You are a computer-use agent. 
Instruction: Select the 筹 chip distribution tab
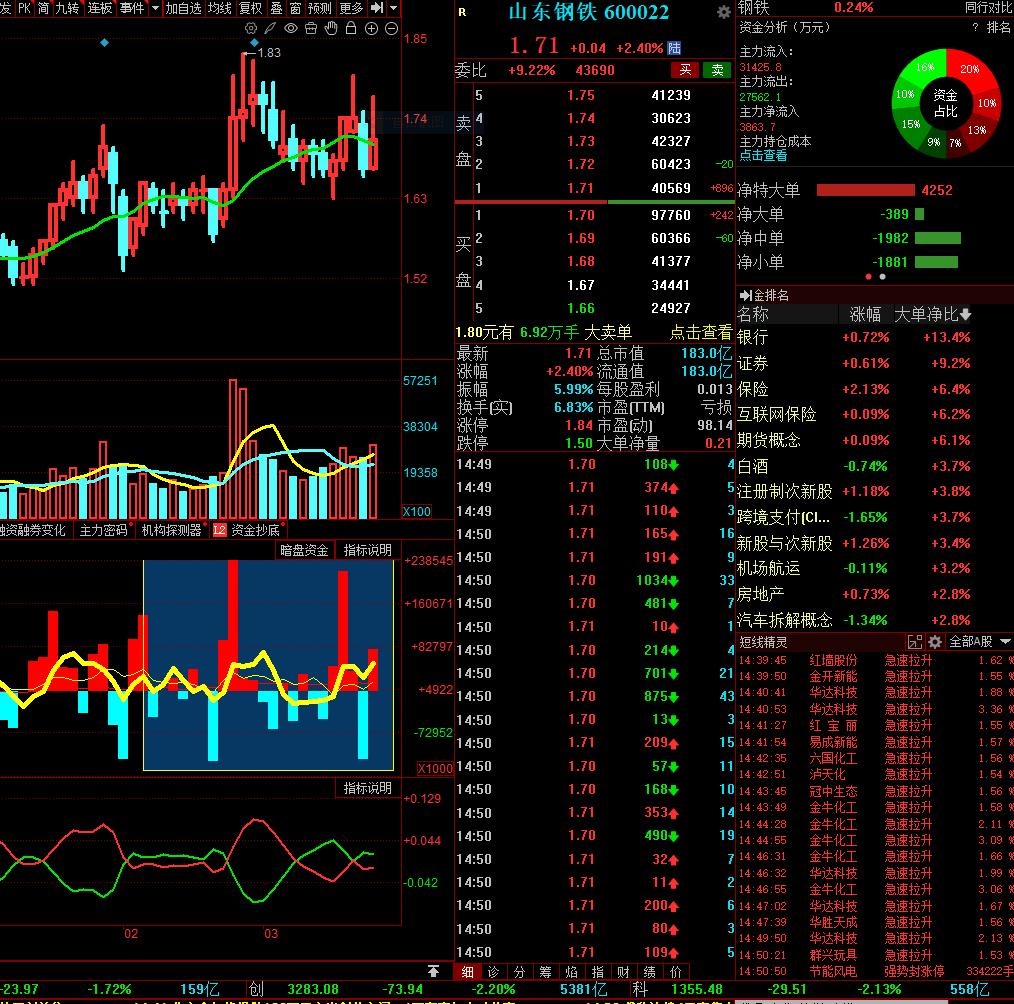tap(545, 972)
